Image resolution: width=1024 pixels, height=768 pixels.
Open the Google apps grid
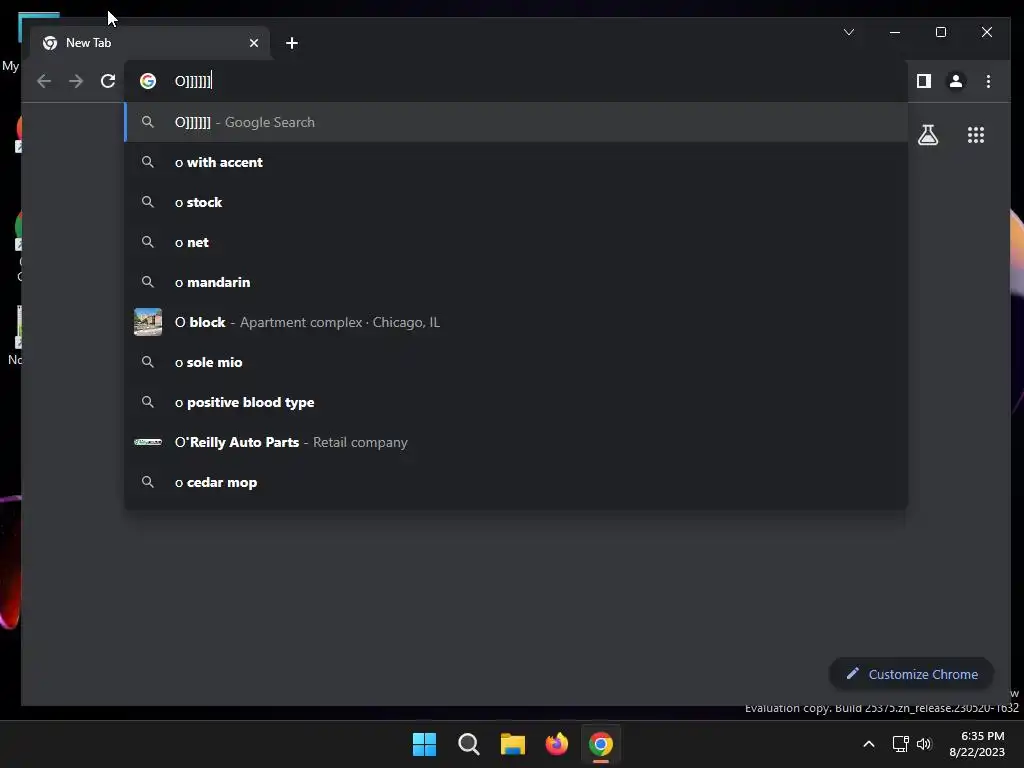(x=976, y=135)
